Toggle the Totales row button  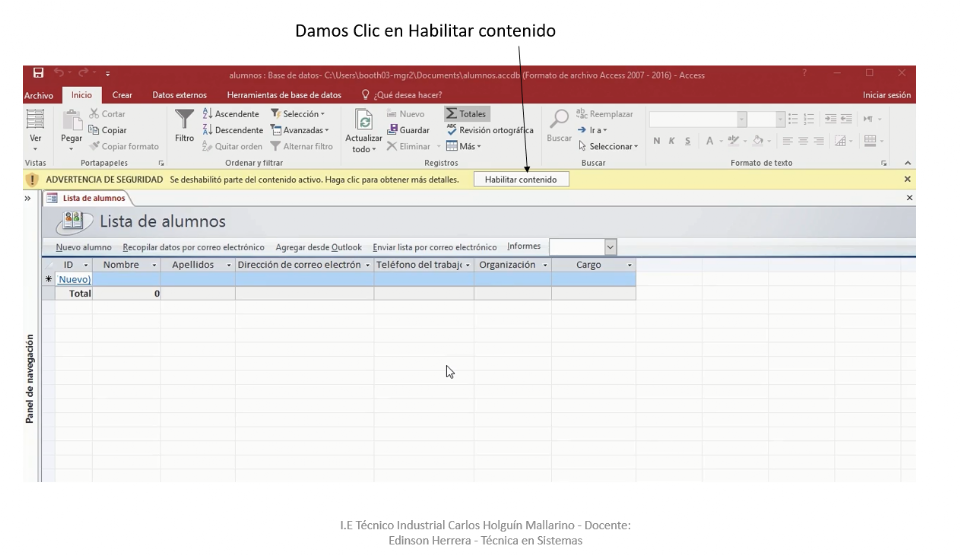(466, 114)
